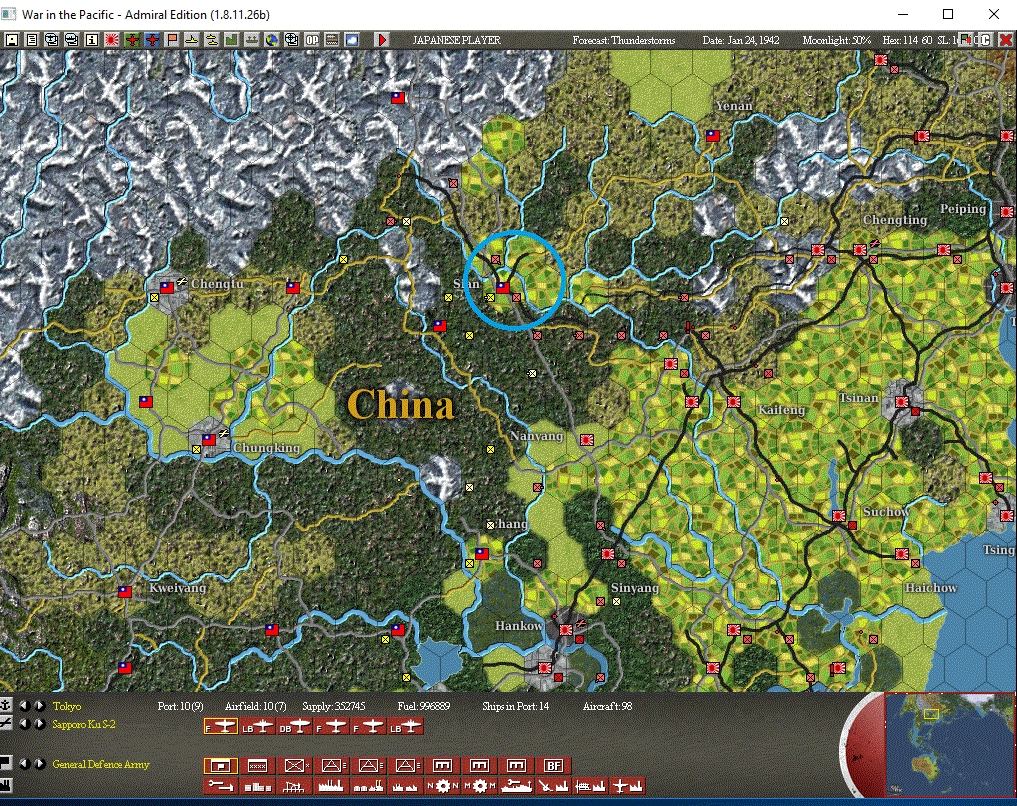The image size is (1017, 806).
Task: Click the red X exit game icon
Action: point(1005,40)
